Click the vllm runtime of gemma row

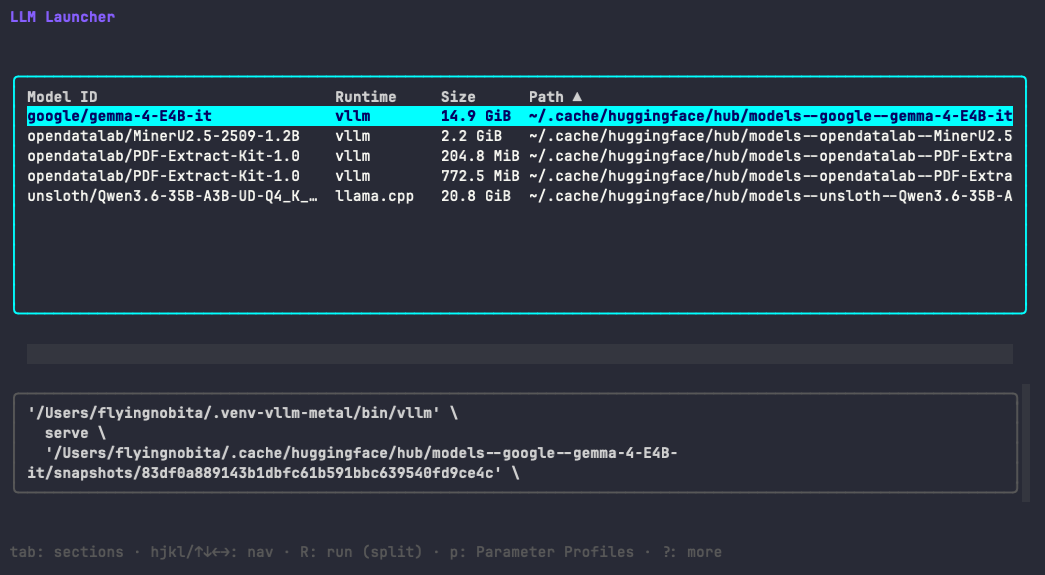pyautogui.click(x=353, y=116)
